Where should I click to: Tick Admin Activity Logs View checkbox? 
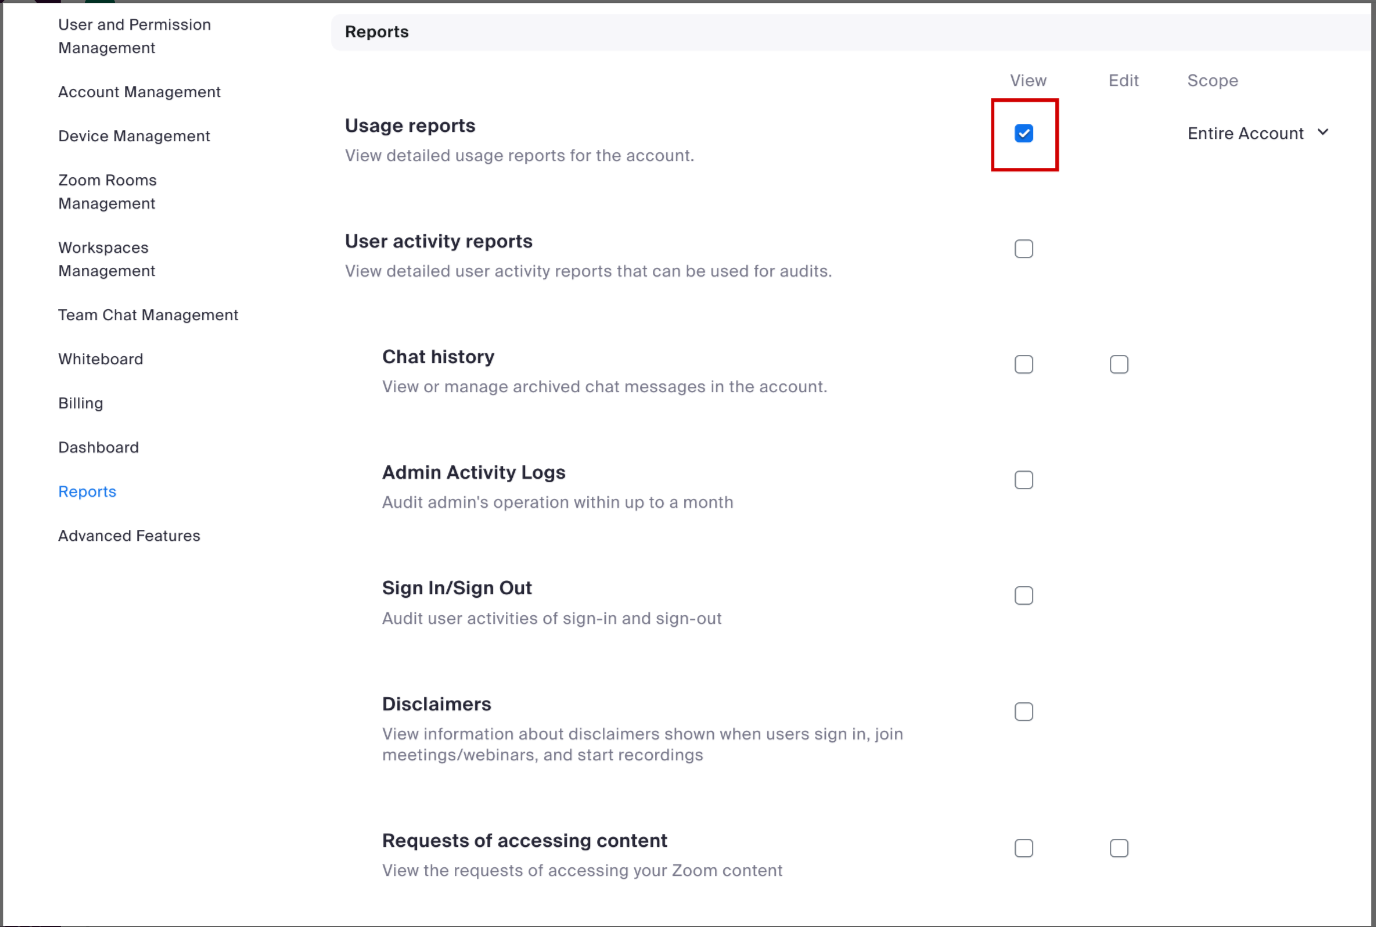pos(1024,480)
